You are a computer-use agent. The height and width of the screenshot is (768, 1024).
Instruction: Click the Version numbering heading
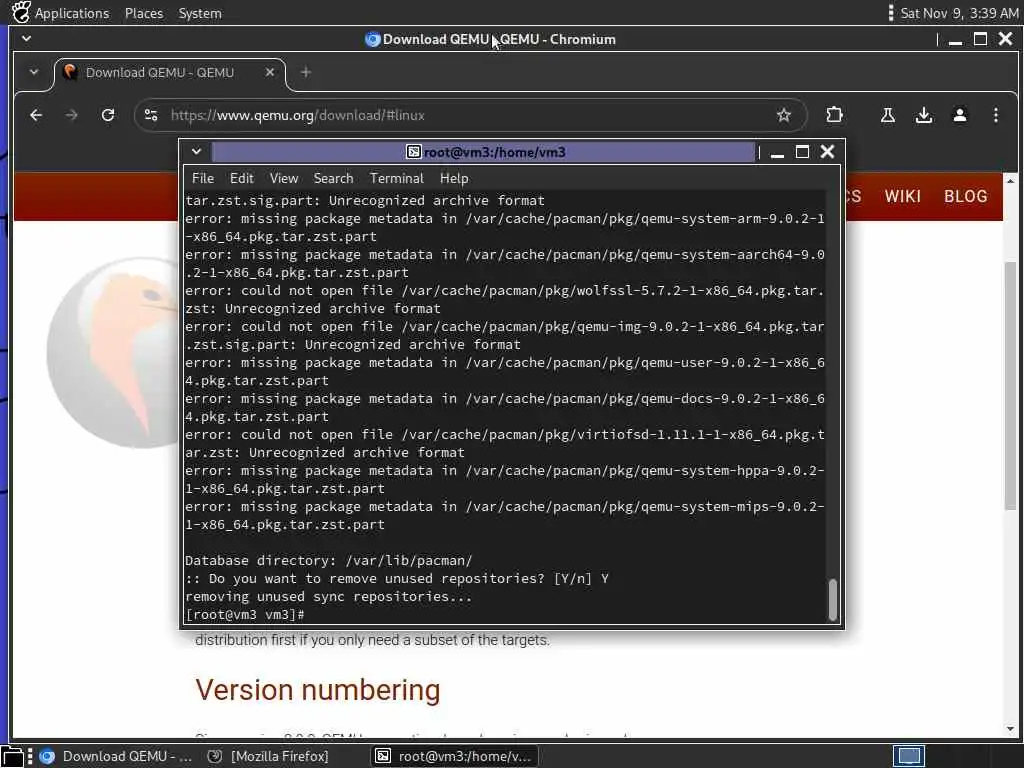pyautogui.click(x=317, y=690)
